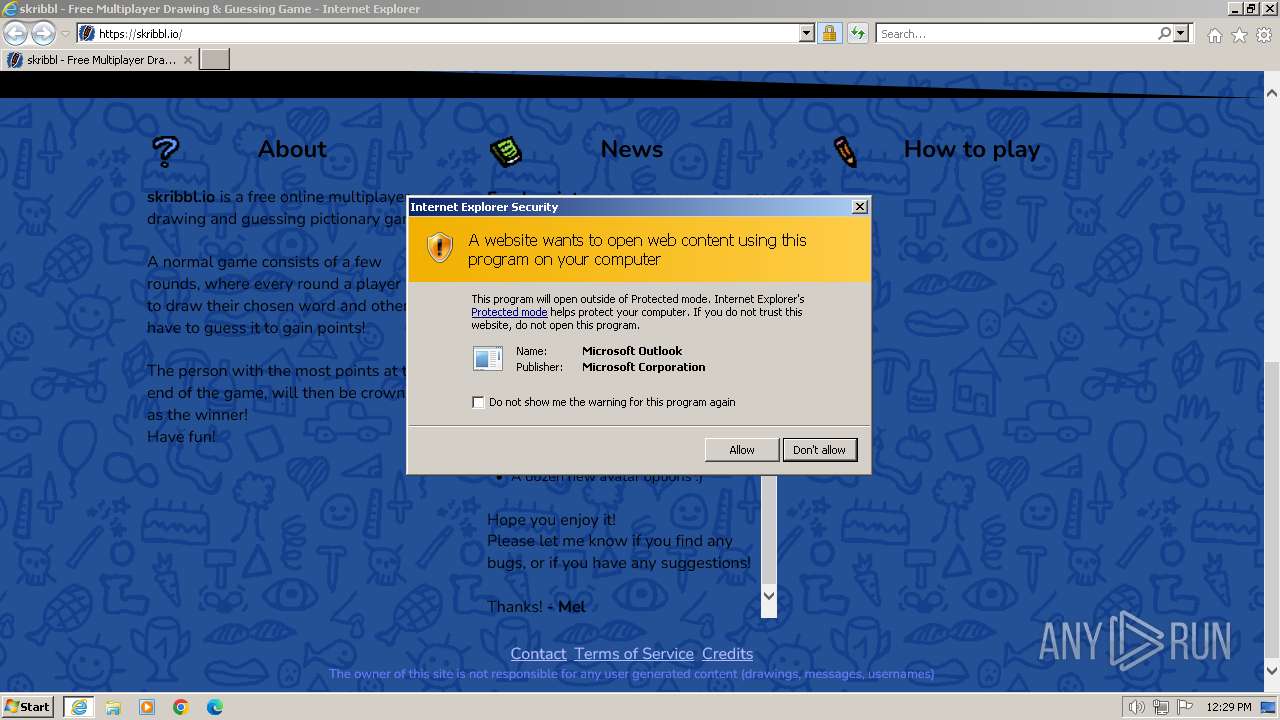Click the How to play heading

coord(972,149)
